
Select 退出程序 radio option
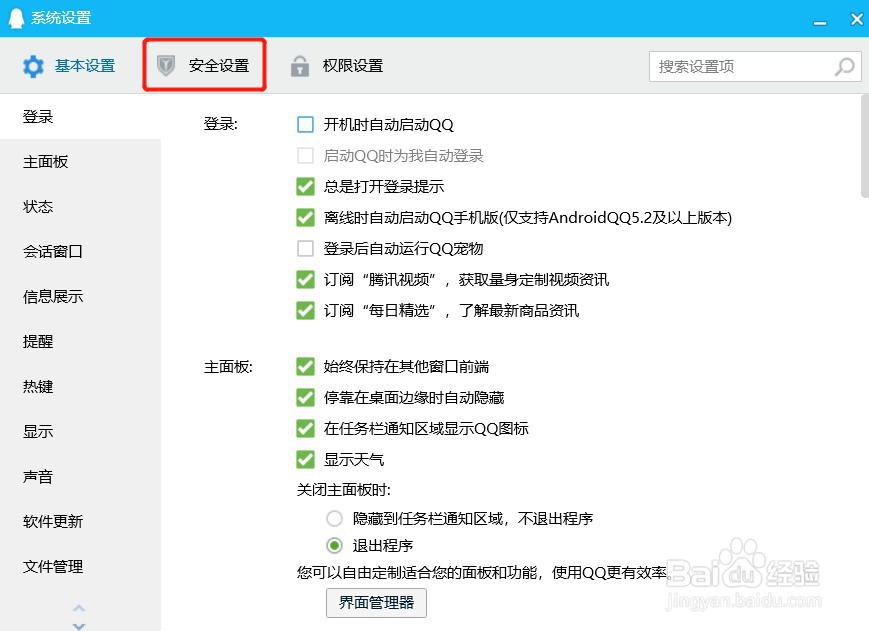[x=334, y=546]
